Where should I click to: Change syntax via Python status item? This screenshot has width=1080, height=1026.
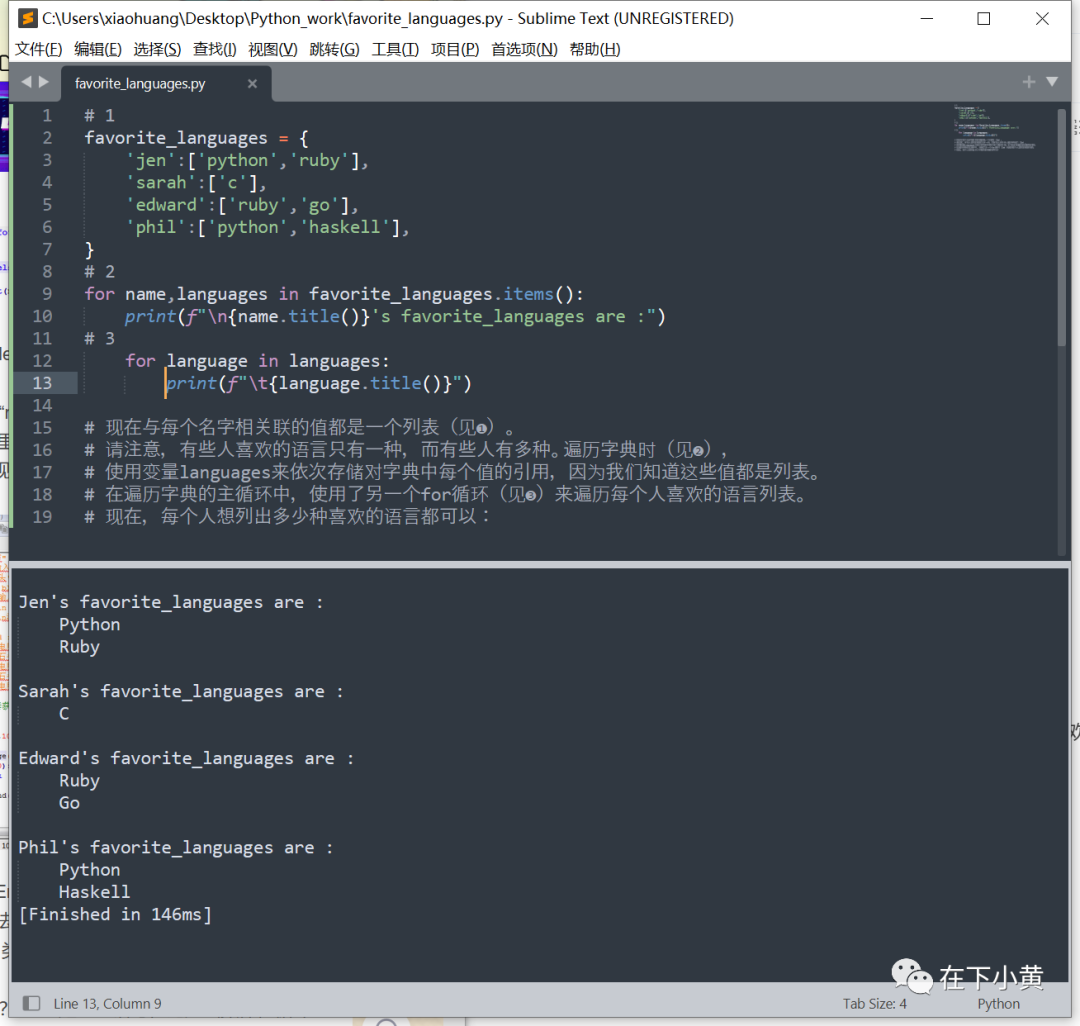tap(998, 1004)
